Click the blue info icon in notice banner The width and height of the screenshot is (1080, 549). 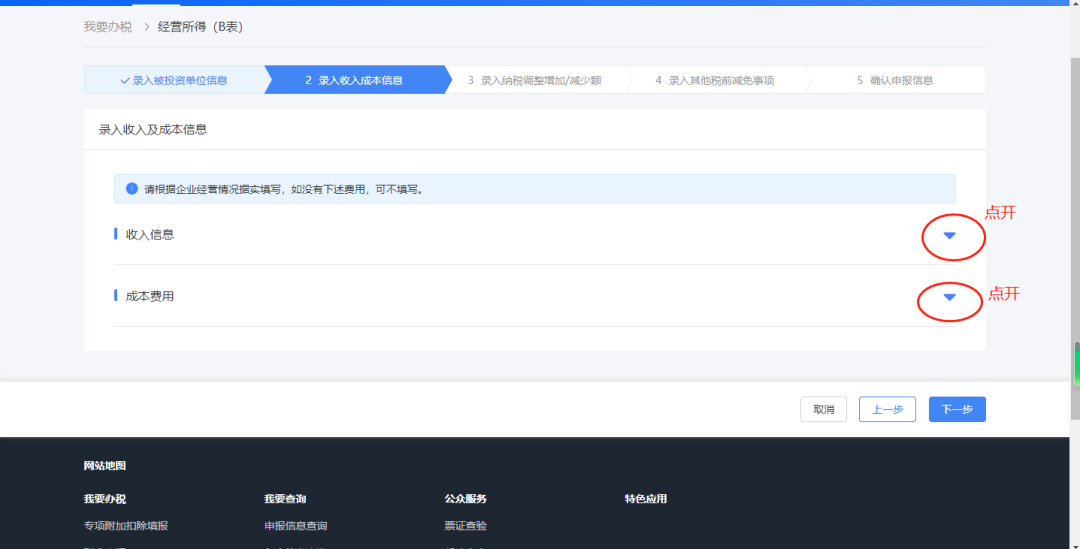click(x=132, y=188)
